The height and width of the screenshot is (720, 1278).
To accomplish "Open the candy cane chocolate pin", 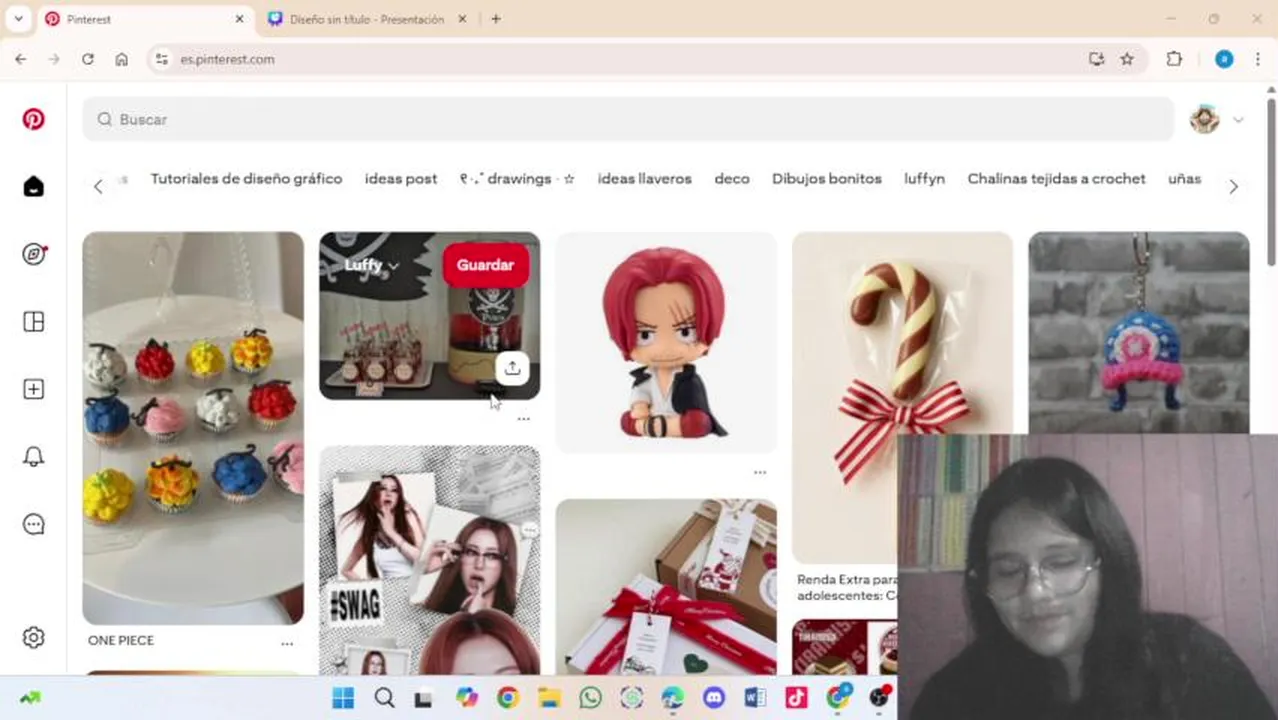I will click(902, 398).
